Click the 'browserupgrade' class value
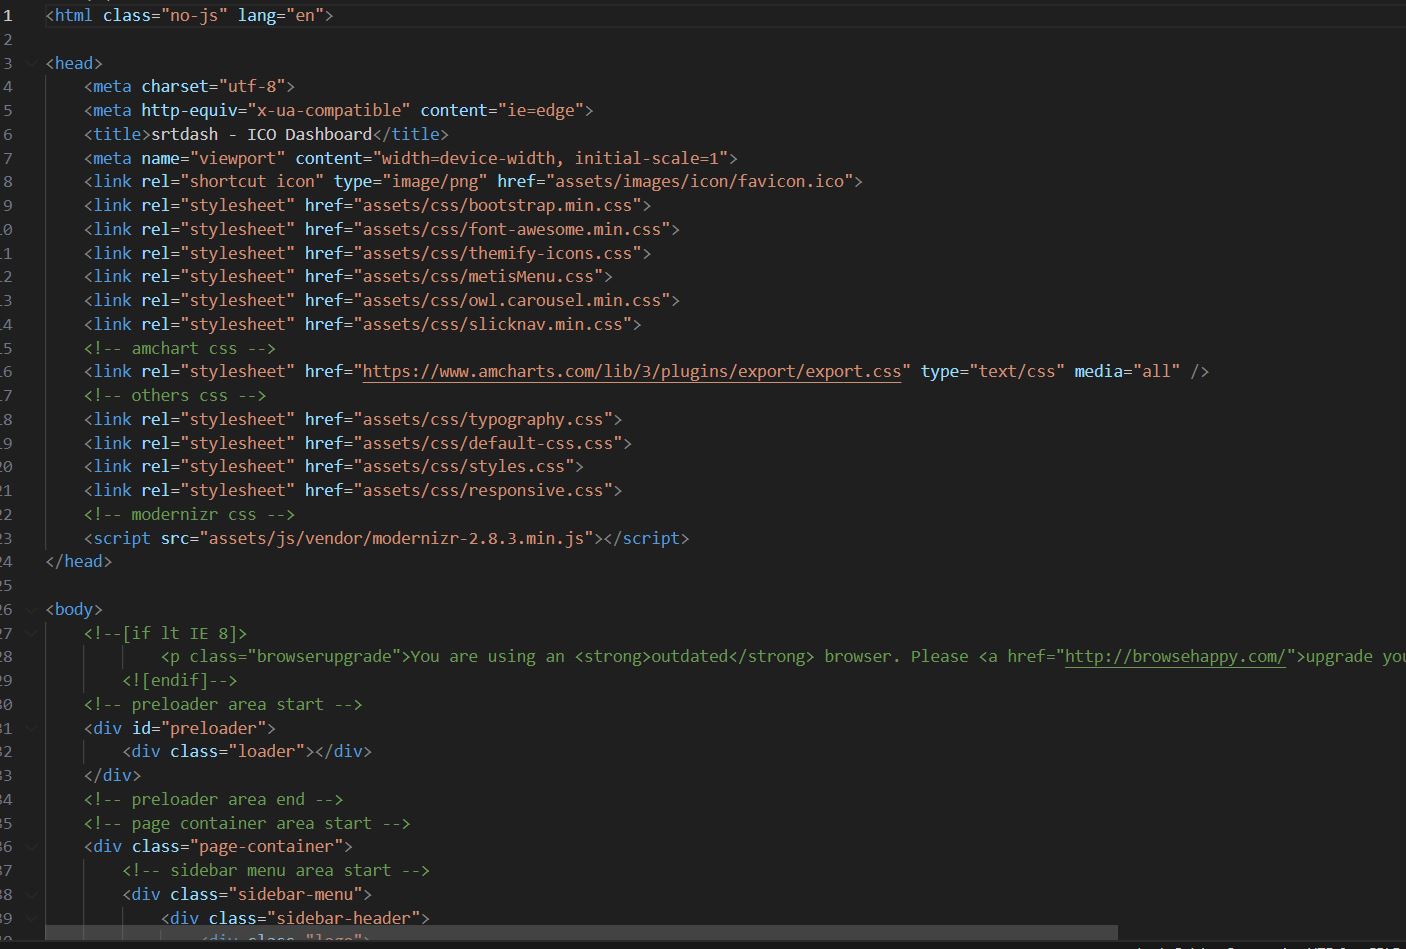1406x949 pixels. point(324,657)
